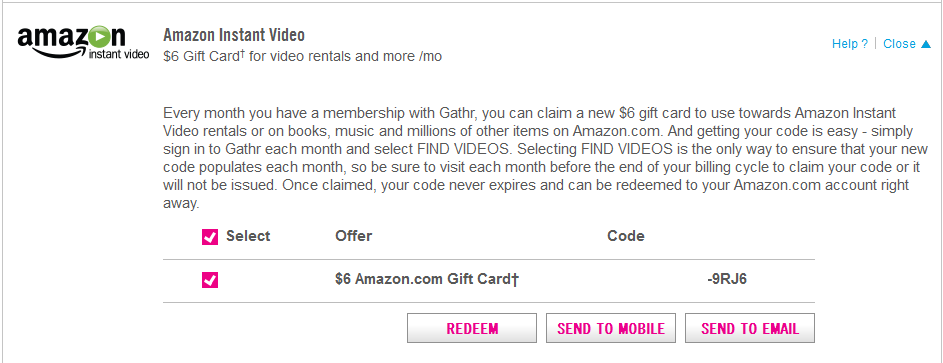This screenshot has height=363, width=943.
Task: Click the REDEEM button
Action: coord(472,328)
